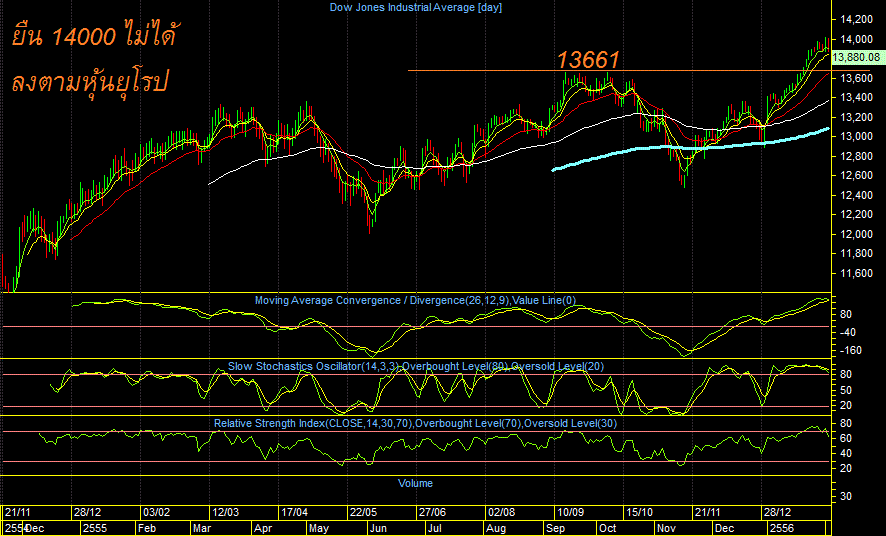Click the Mar month label
The height and width of the screenshot is (536, 886).
[x=202, y=529]
